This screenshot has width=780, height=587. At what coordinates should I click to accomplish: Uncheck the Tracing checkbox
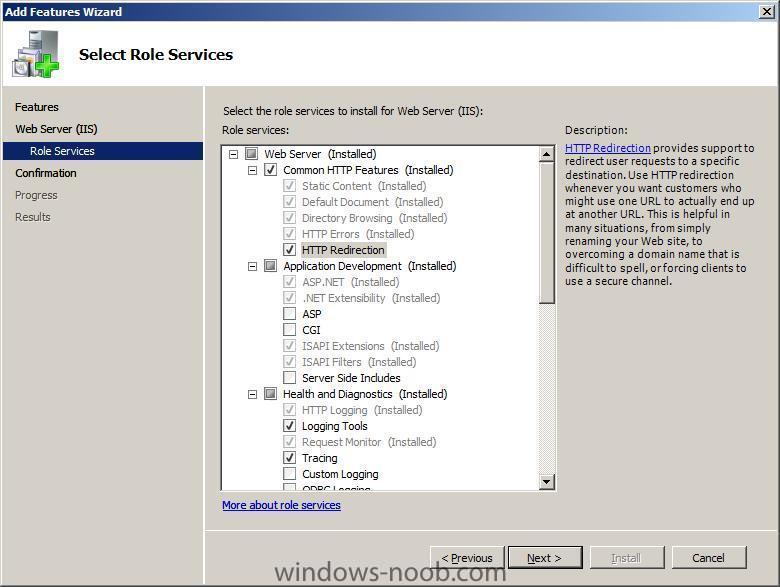(289, 458)
